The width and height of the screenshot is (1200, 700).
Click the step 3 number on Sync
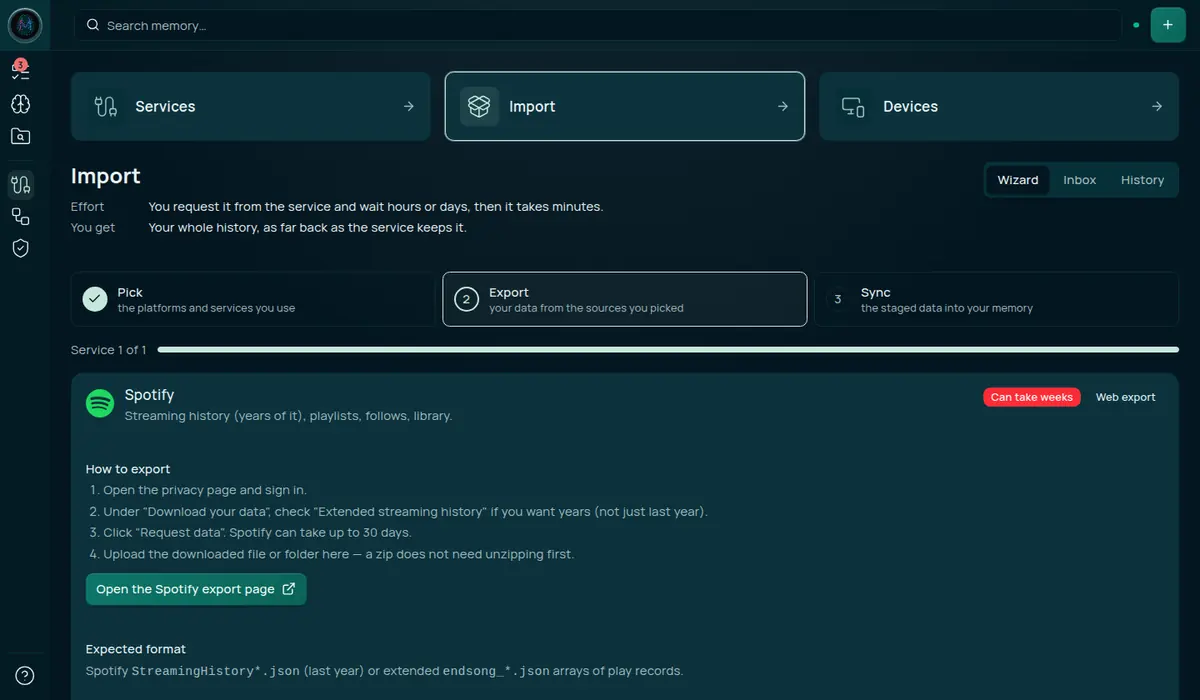[838, 299]
